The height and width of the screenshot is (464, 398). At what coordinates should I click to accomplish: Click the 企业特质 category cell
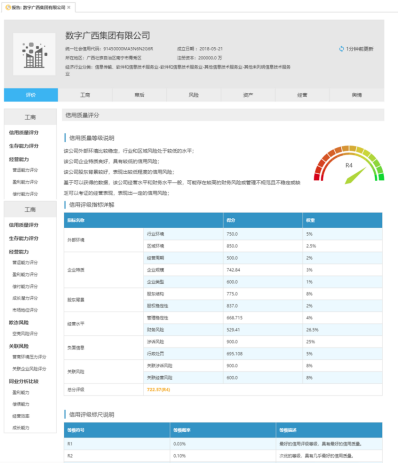tap(104, 270)
